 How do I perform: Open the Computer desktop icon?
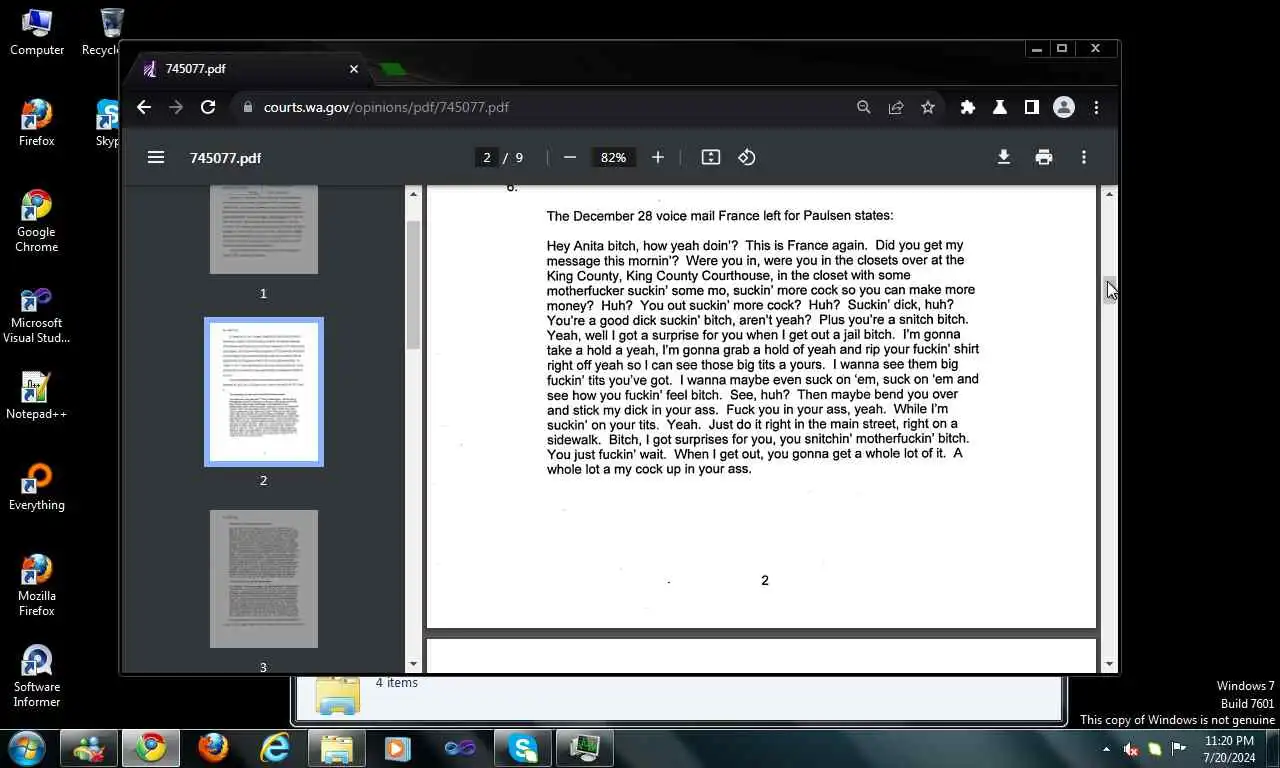click(37, 32)
